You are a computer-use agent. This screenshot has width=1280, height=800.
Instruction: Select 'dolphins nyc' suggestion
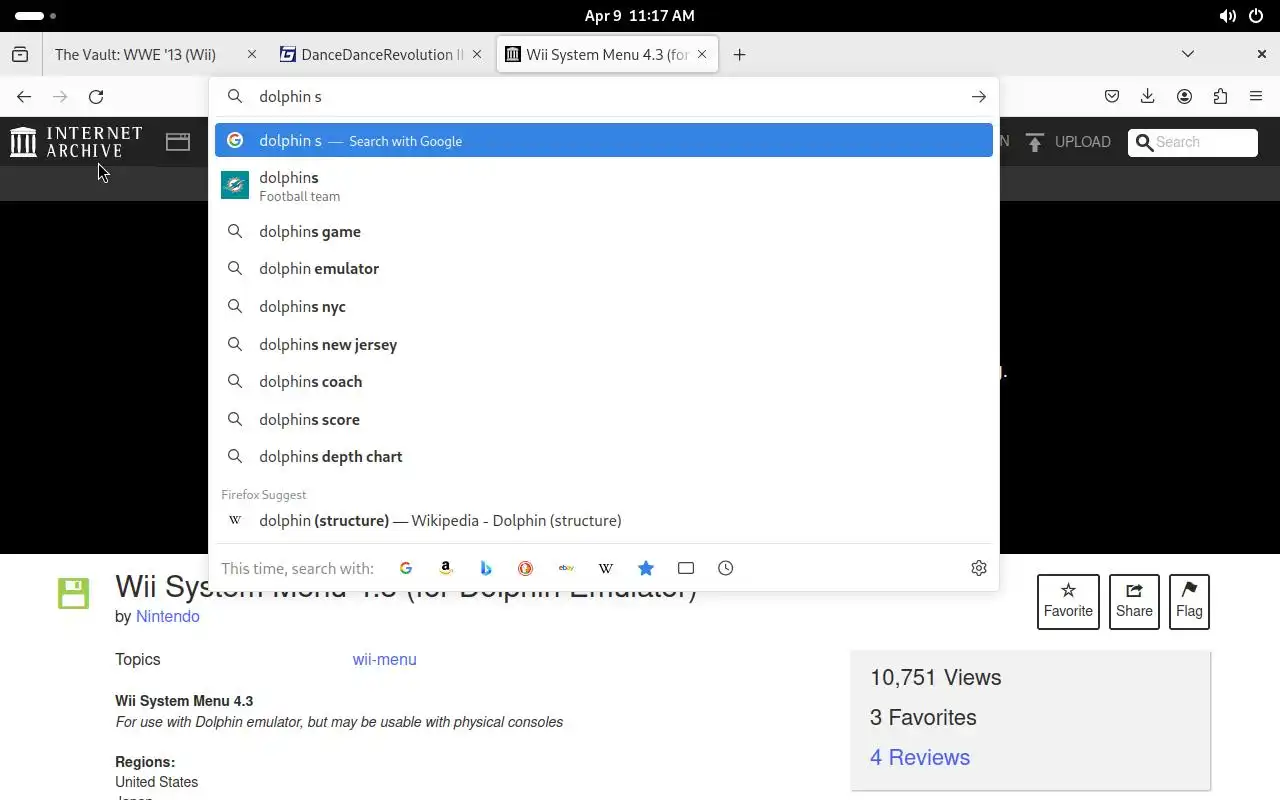604,306
